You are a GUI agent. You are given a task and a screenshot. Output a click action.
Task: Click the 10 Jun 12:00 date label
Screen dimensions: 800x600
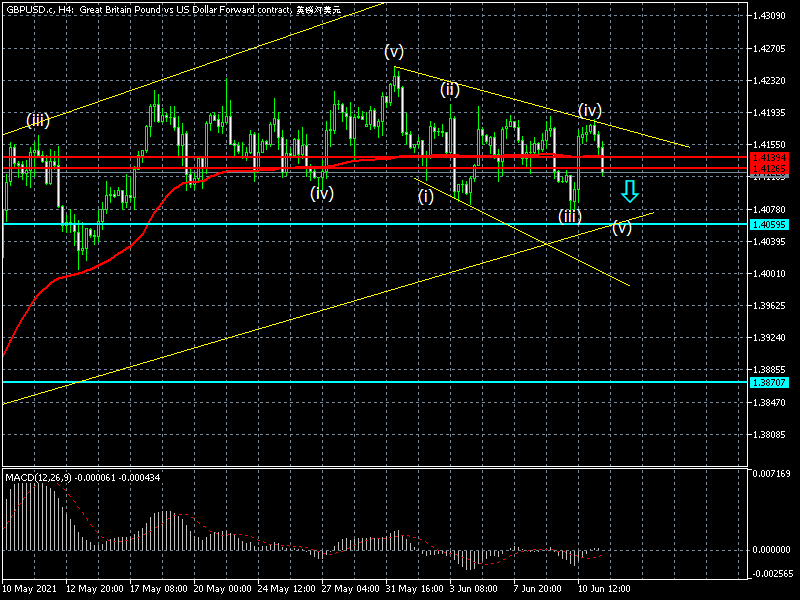point(602,590)
